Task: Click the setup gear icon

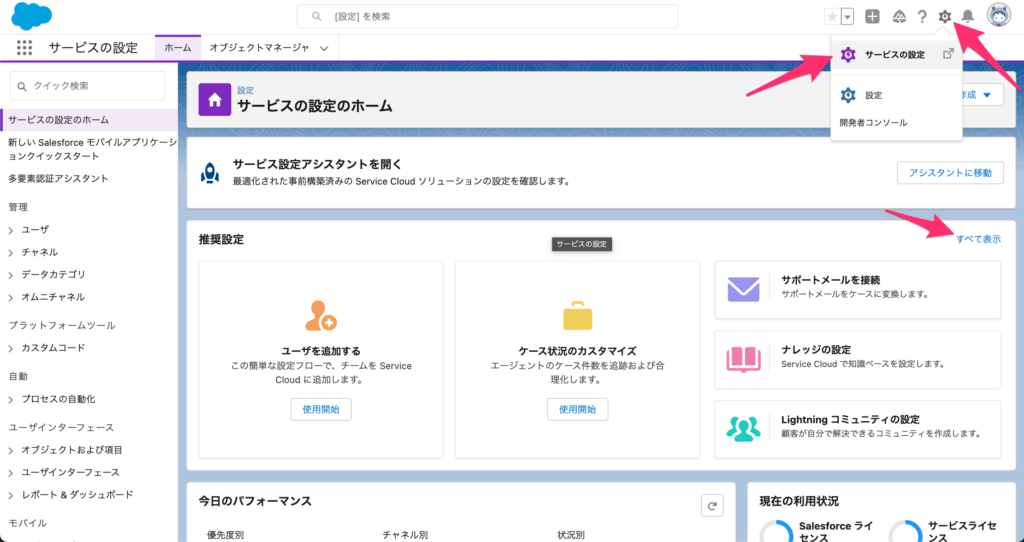Action: [945, 16]
